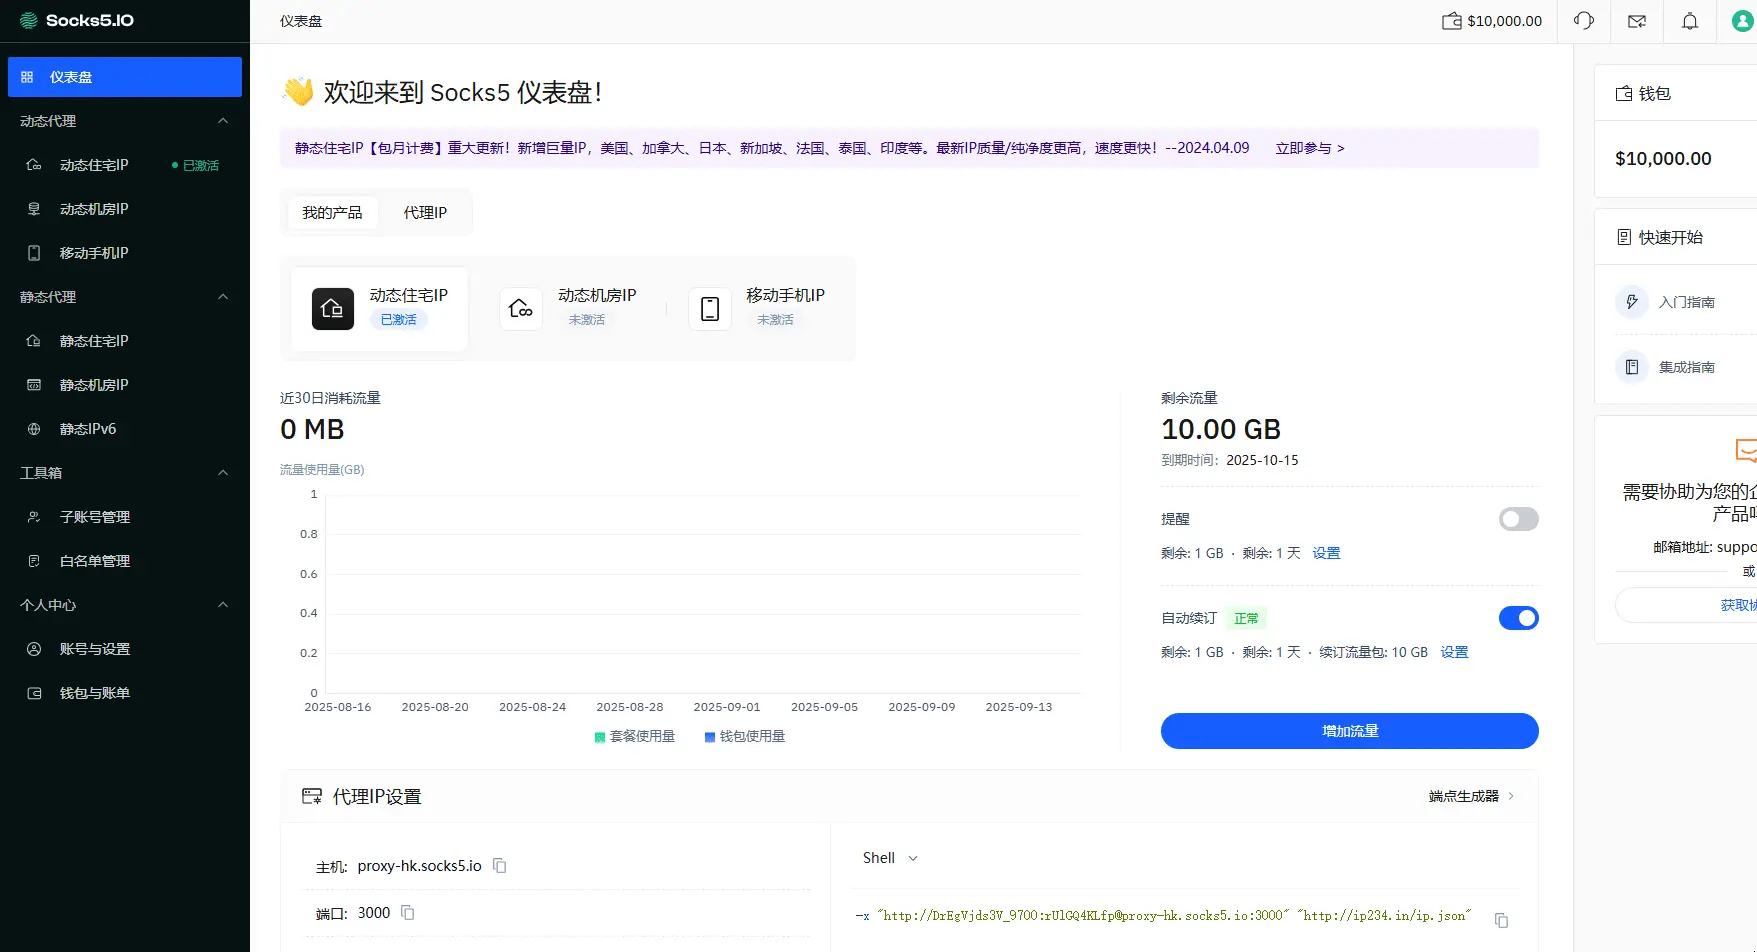Open 设置 link for 提醒 reminder
Viewport: 1757px width, 952px height.
tap(1326, 553)
